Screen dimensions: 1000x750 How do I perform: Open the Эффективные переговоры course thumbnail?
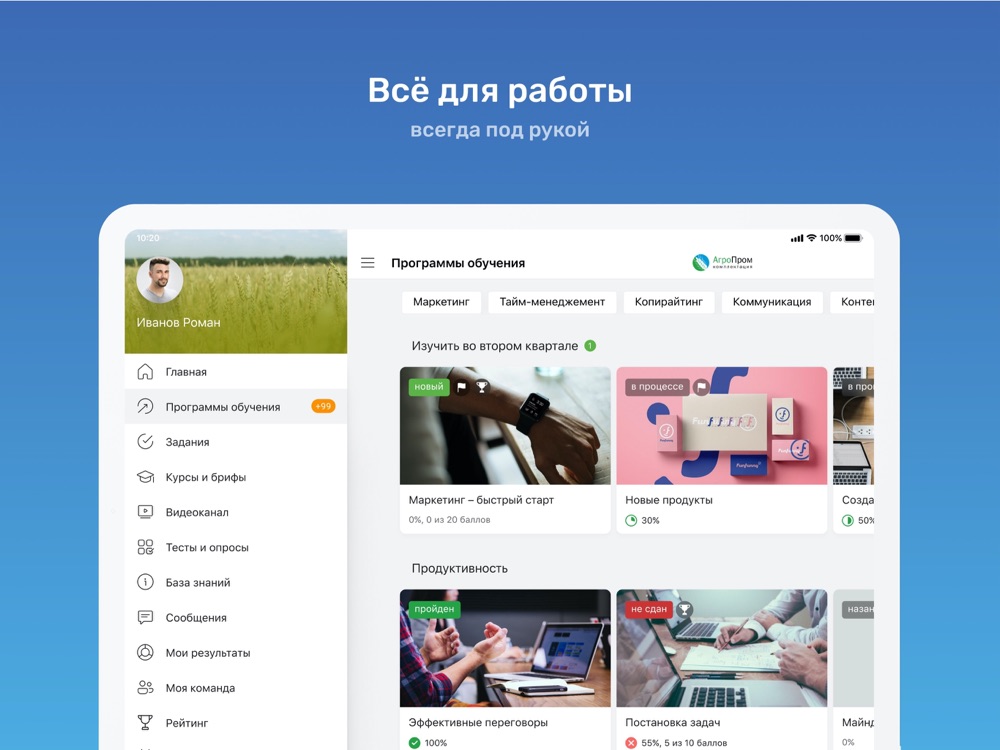click(x=505, y=648)
